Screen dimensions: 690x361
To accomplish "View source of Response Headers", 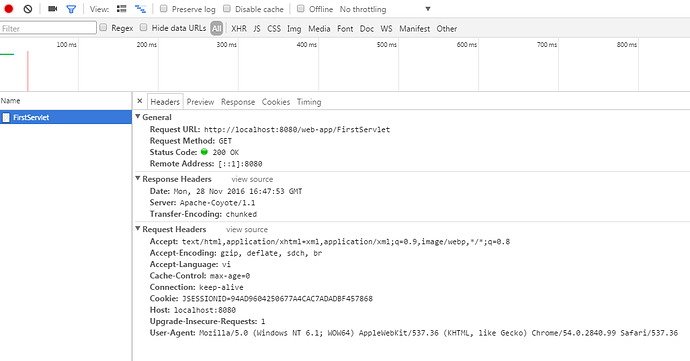I will [x=252, y=179].
